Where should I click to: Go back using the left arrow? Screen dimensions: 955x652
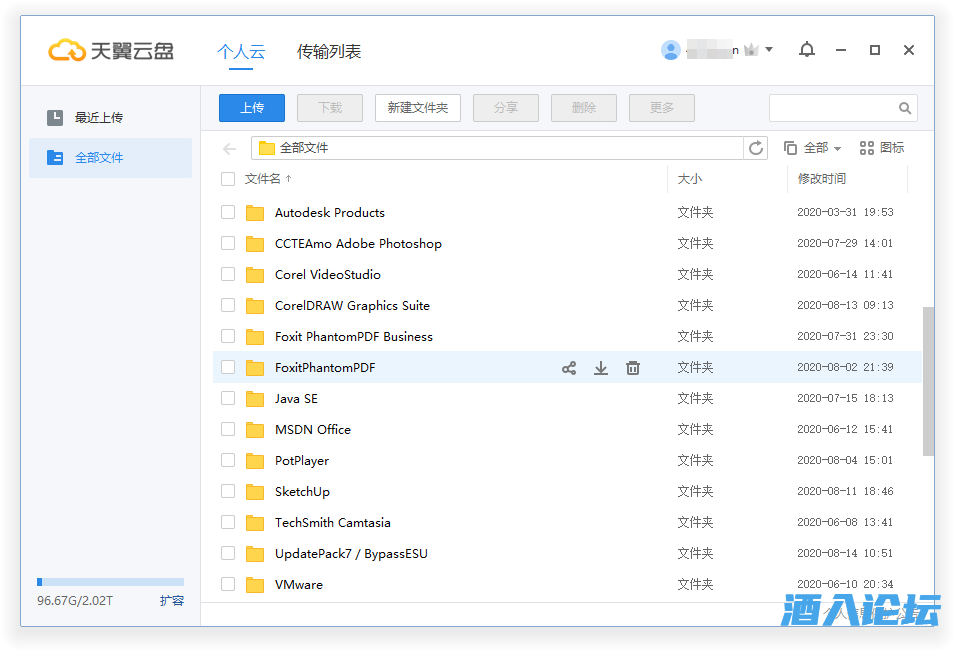click(x=230, y=149)
